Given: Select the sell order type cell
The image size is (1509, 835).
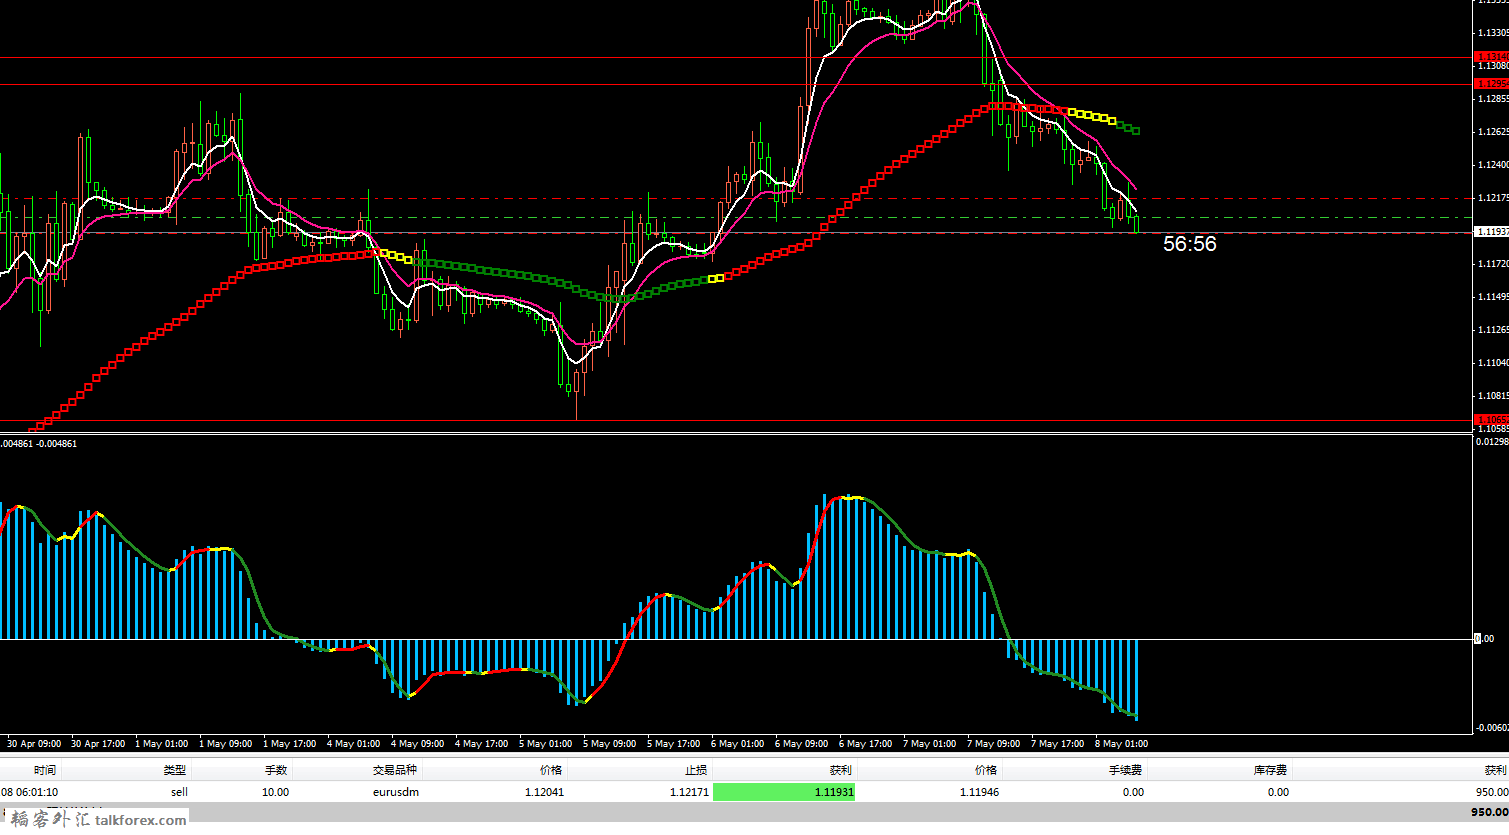Looking at the screenshot, I should 179,792.
